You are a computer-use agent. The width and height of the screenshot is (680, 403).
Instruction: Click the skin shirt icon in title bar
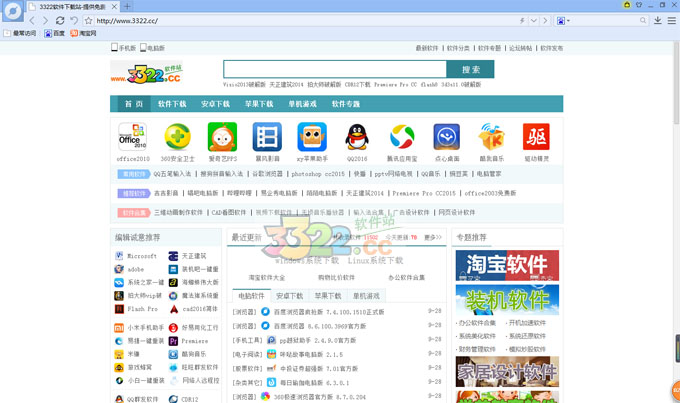click(x=639, y=5)
